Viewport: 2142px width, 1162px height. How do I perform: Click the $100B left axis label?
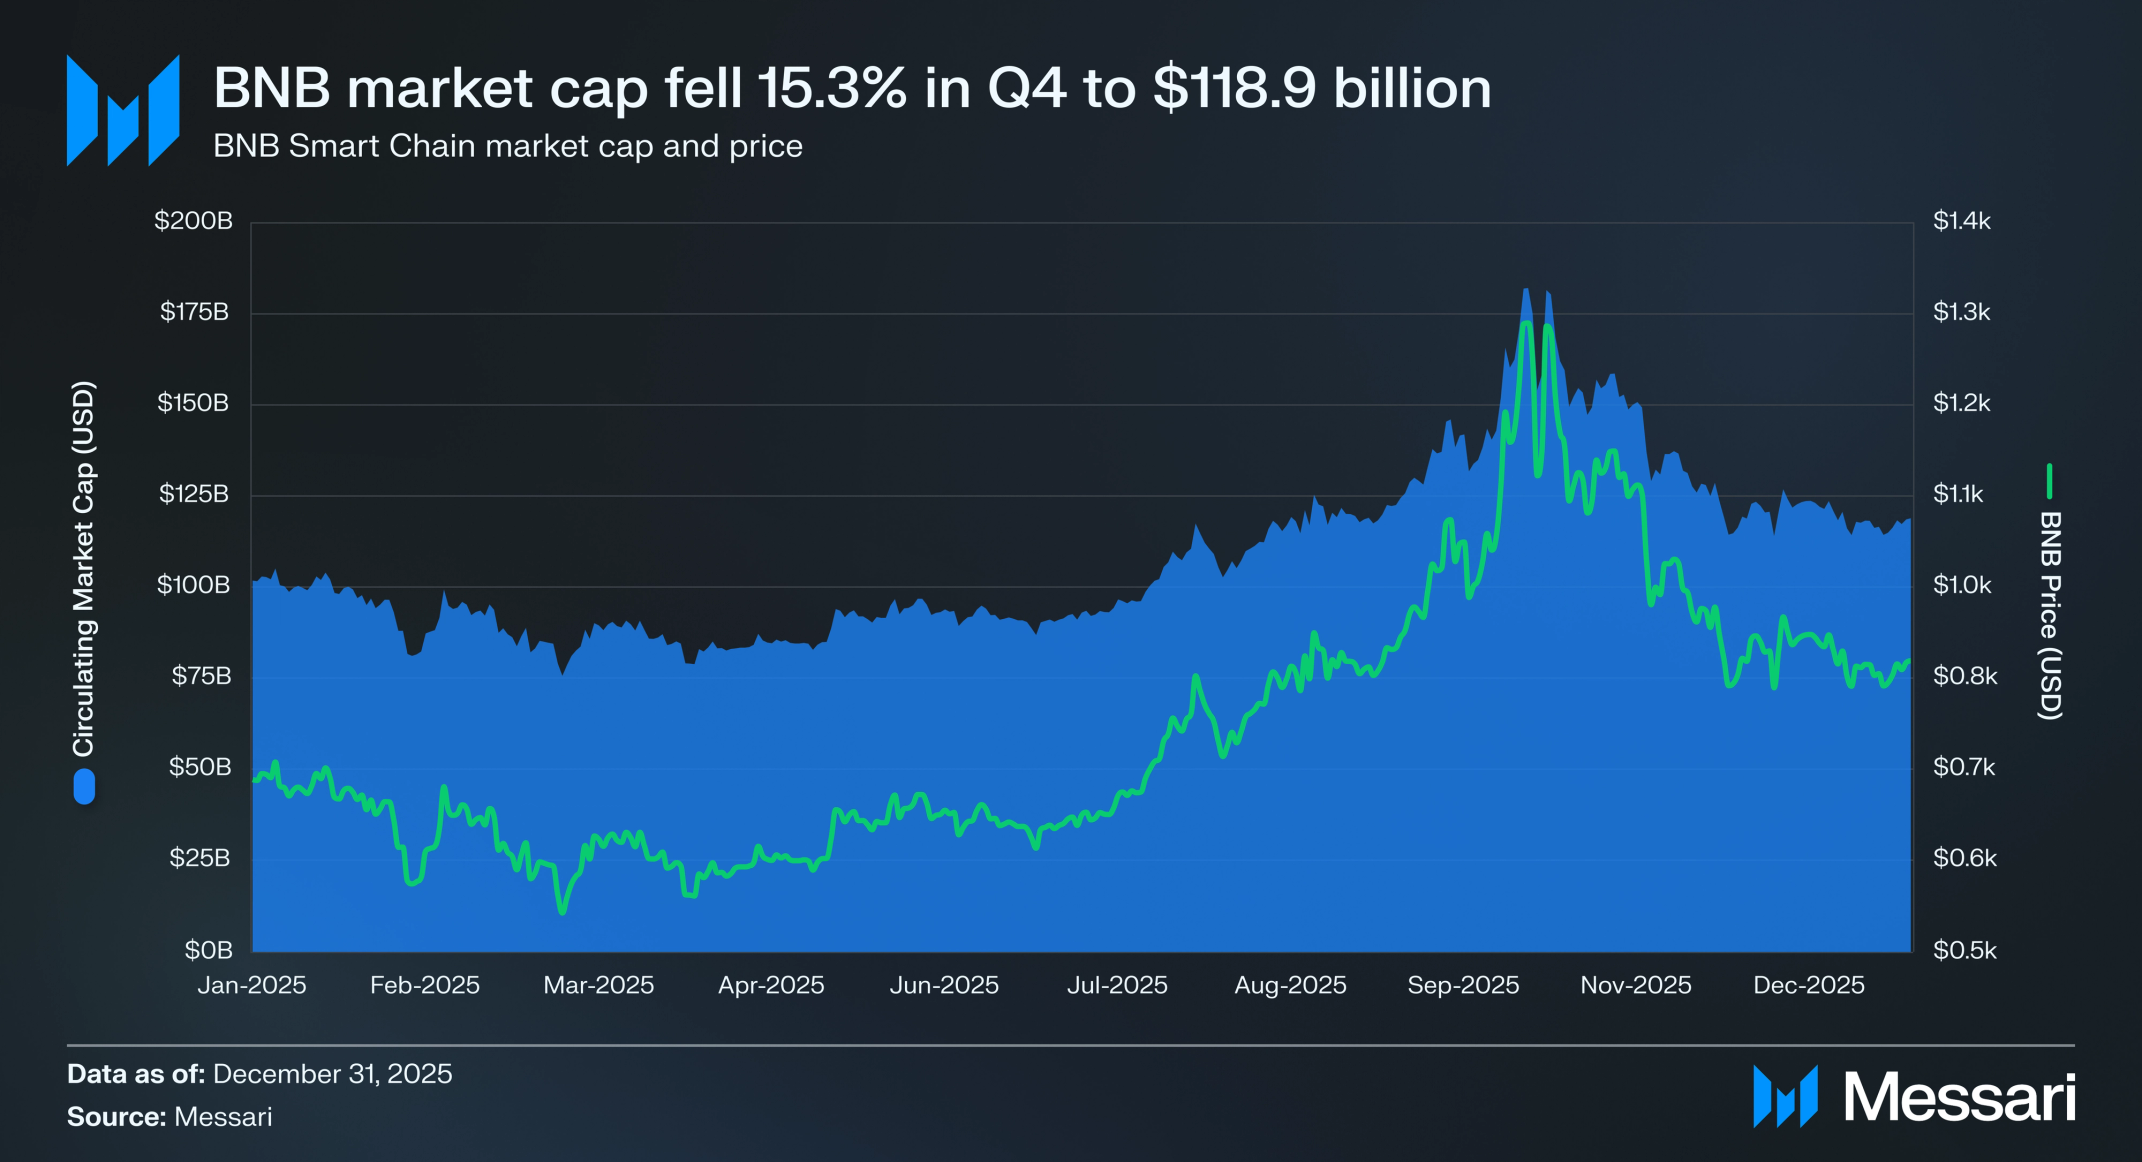[193, 585]
